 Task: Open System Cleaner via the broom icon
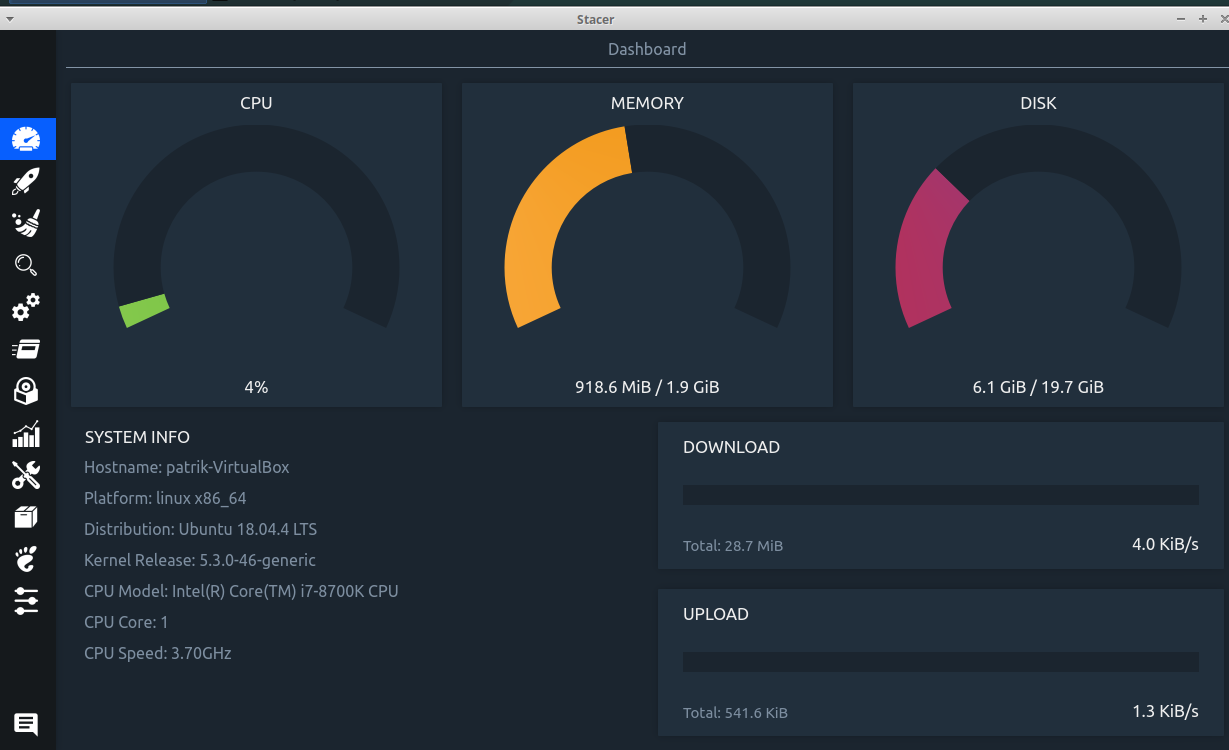pos(26,224)
